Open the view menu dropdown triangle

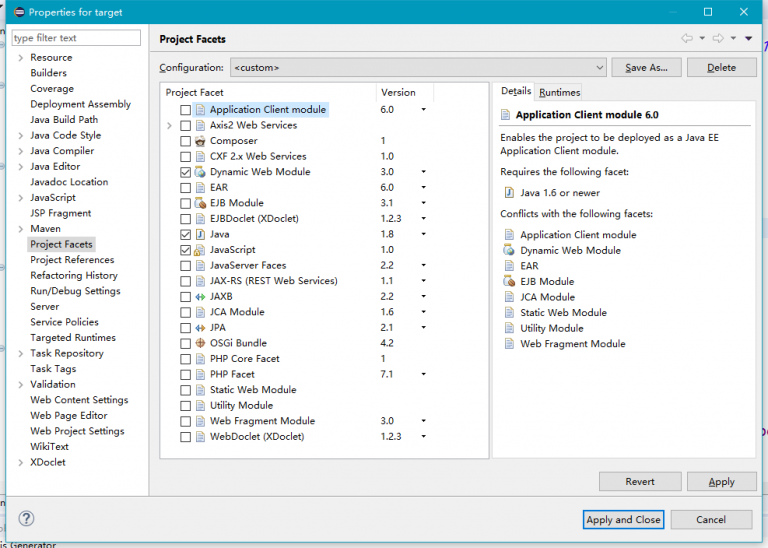tap(748, 38)
